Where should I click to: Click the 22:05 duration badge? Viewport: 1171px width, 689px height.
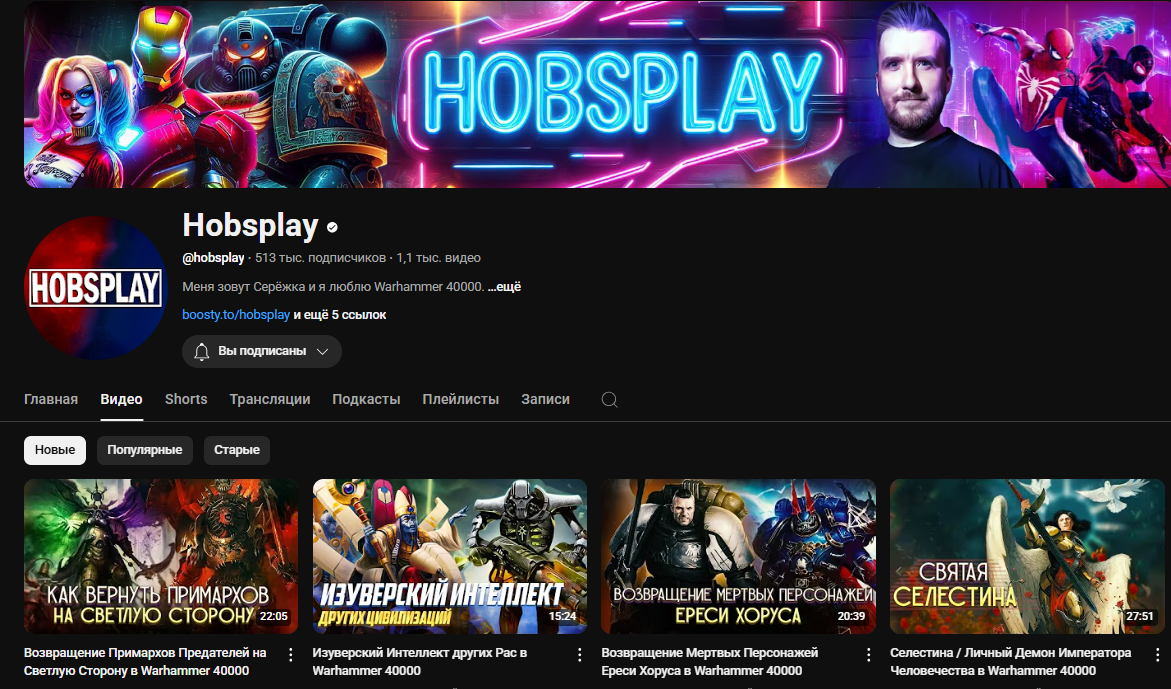(x=273, y=617)
